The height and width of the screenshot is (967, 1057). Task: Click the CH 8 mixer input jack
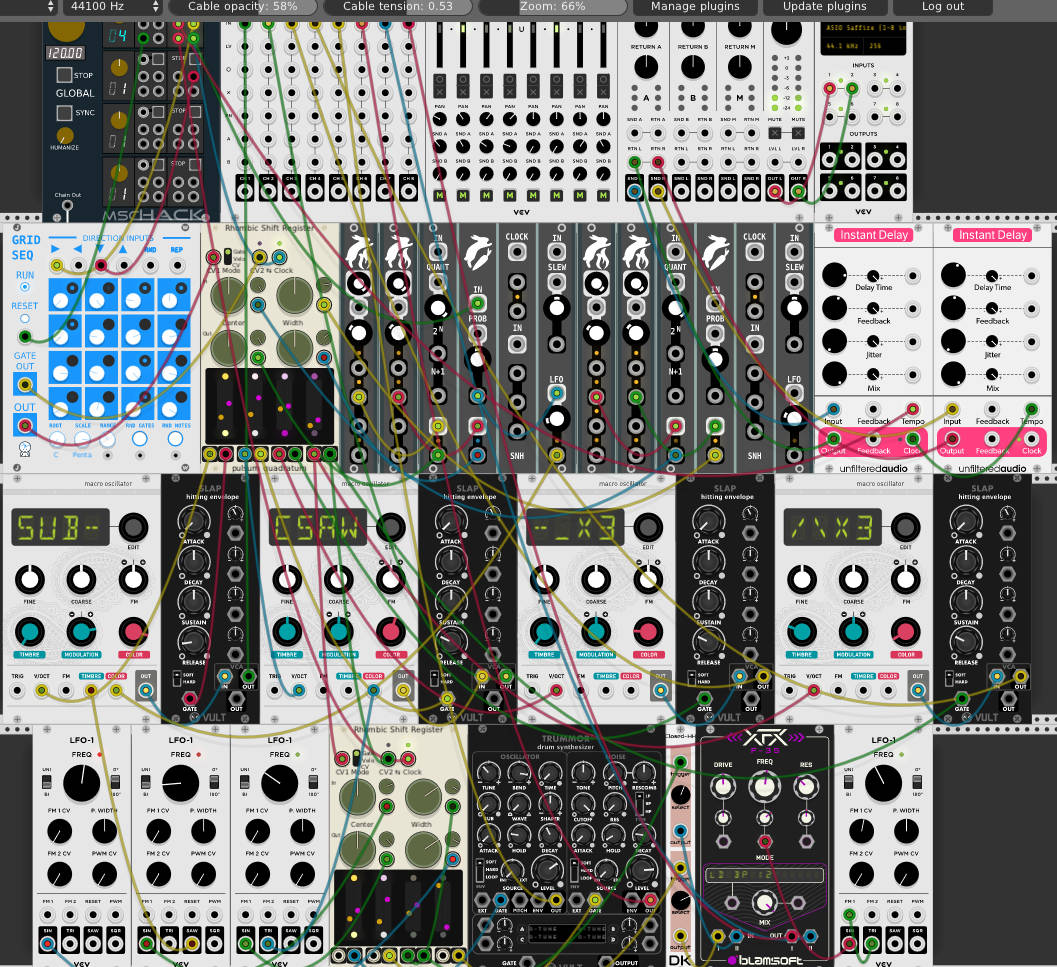coord(408,191)
